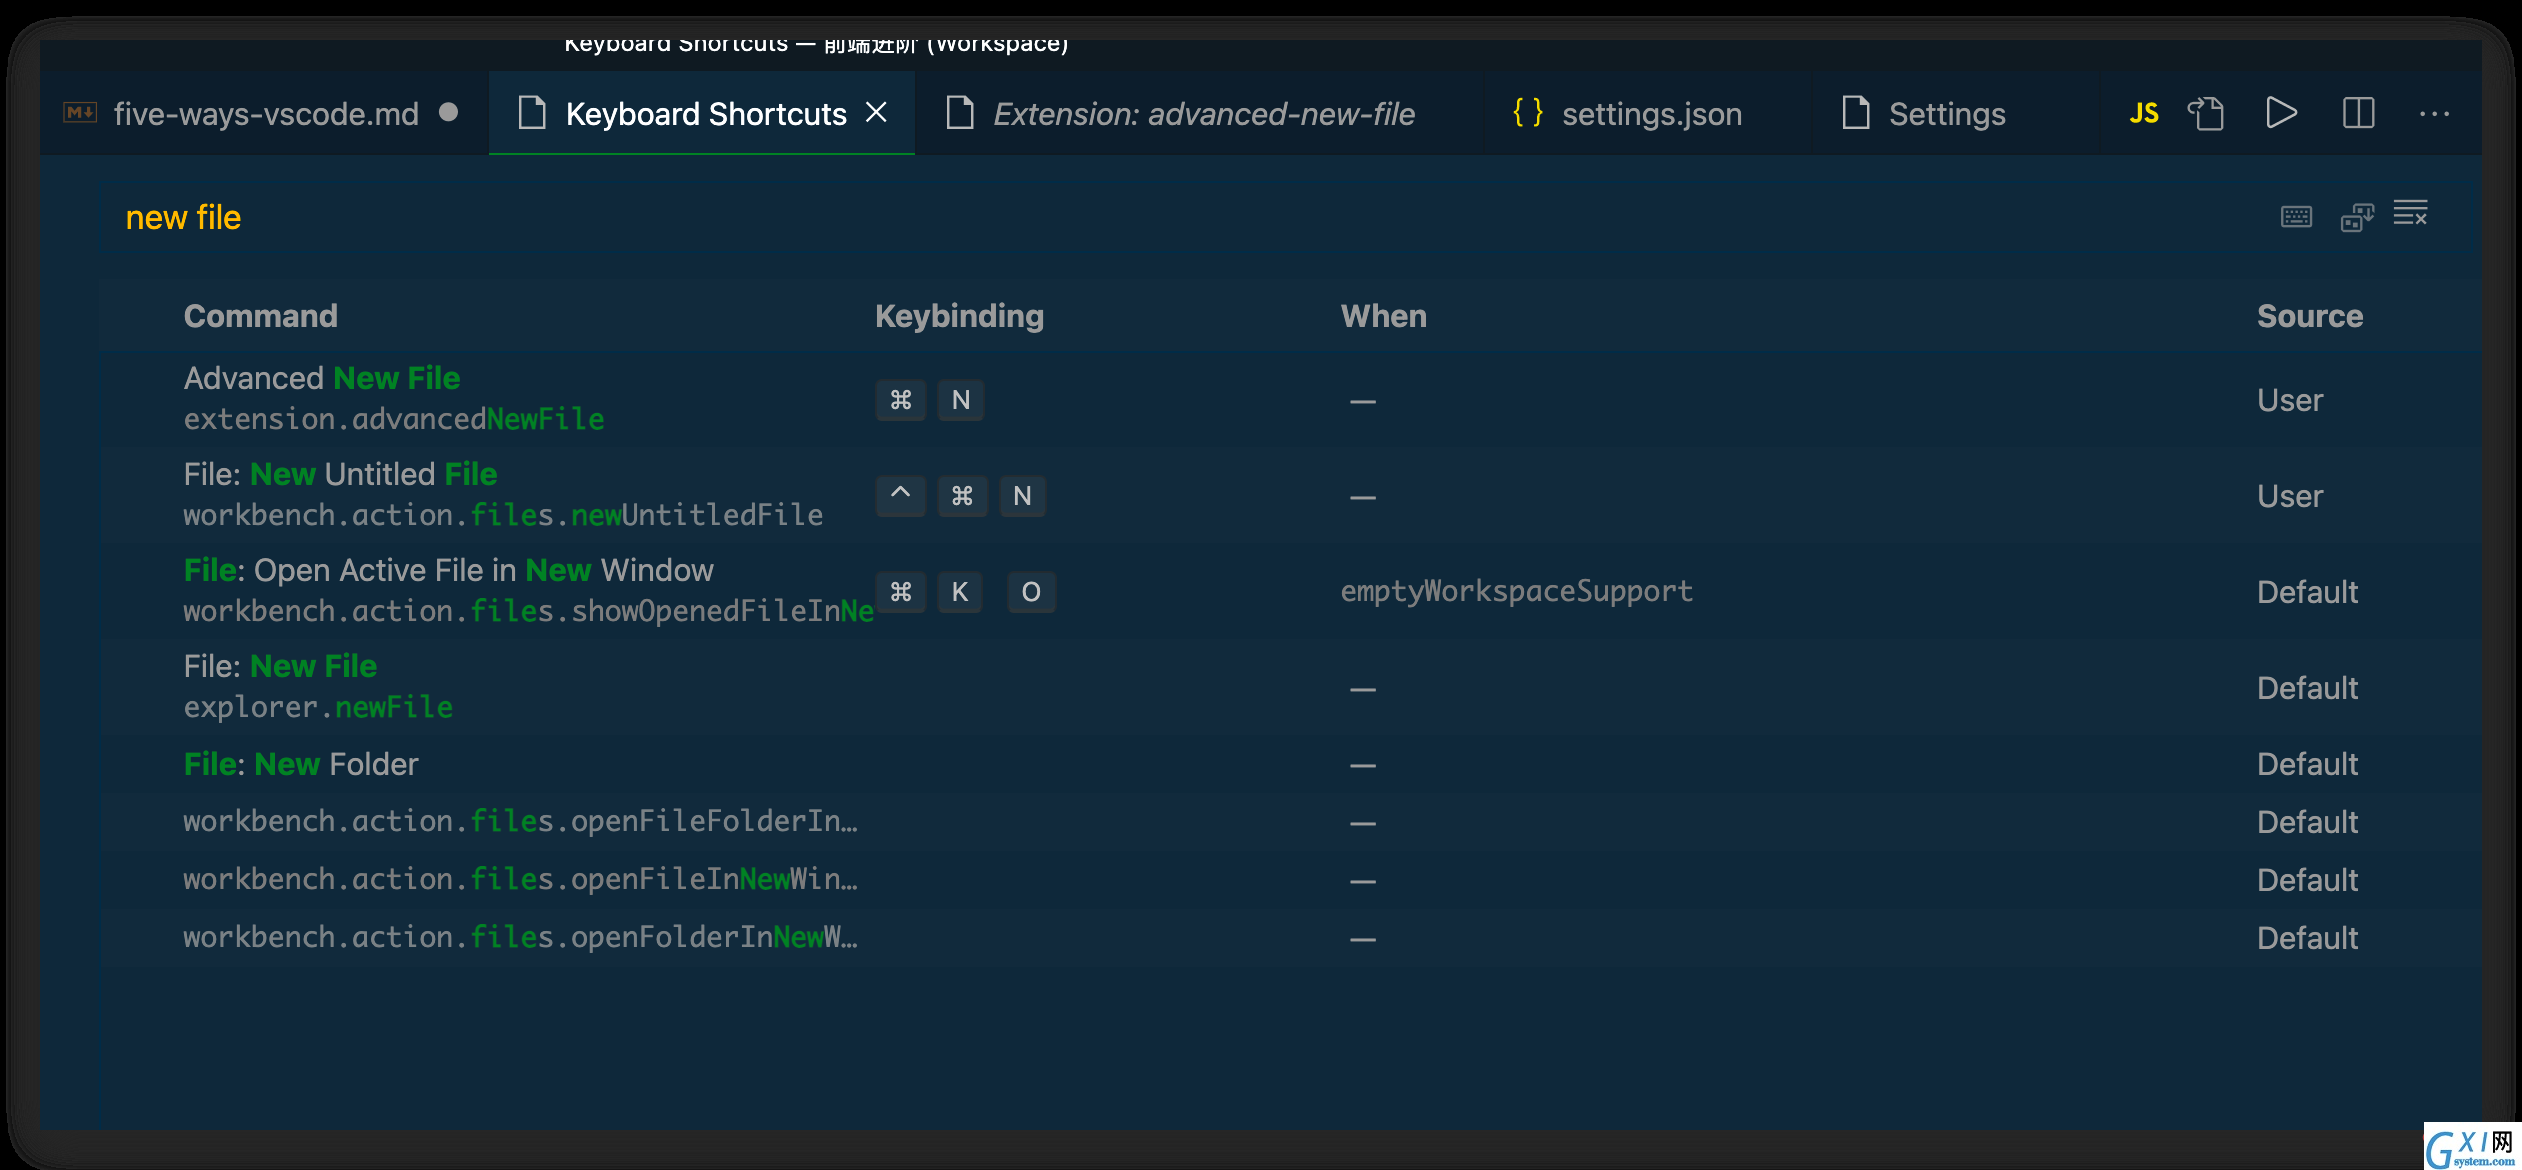Click the ⌘ N keybinding for Advanced New File
The image size is (2522, 1170).
coord(930,400)
